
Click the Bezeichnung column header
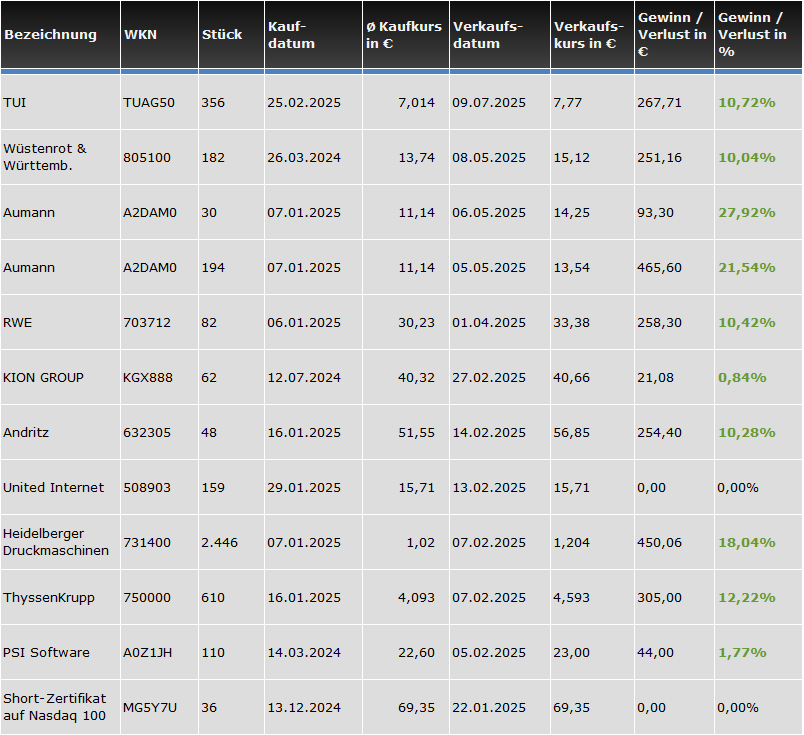pos(50,34)
